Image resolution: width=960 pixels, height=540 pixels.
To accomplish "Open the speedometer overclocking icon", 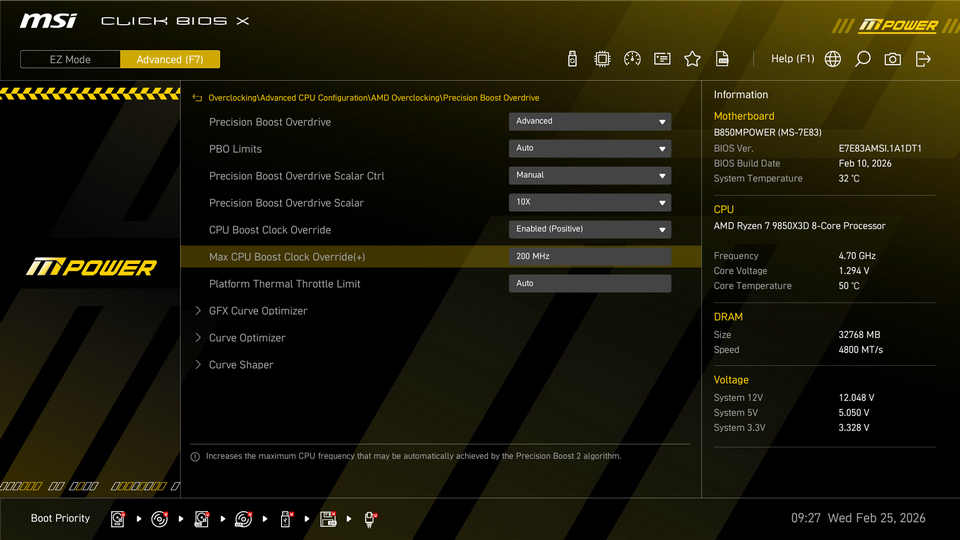I will pyautogui.click(x=632, y=59).
